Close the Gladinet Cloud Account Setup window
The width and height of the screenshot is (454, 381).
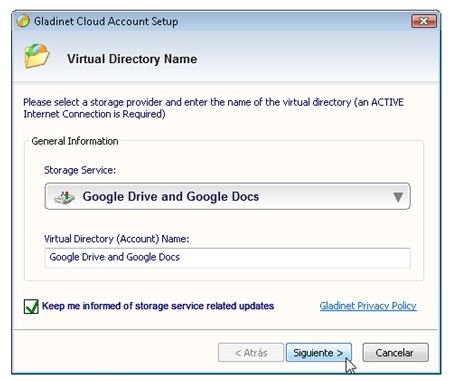424,21
